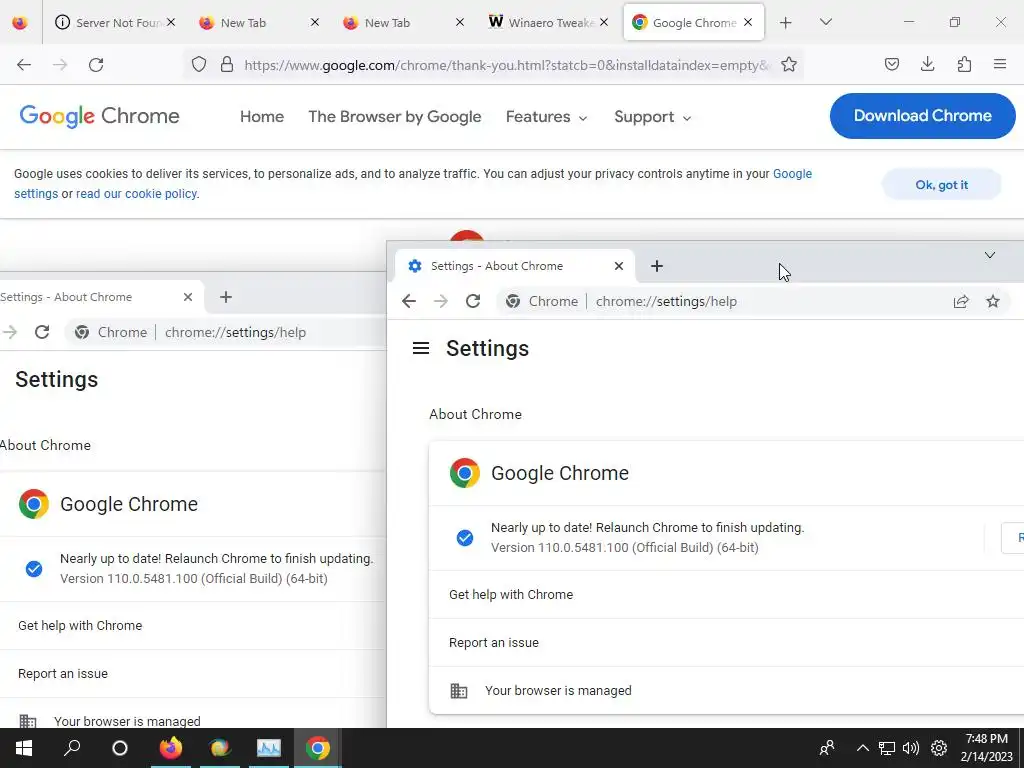Open Report an issue in front window
Screen dimensions: 1024x768
726,643
